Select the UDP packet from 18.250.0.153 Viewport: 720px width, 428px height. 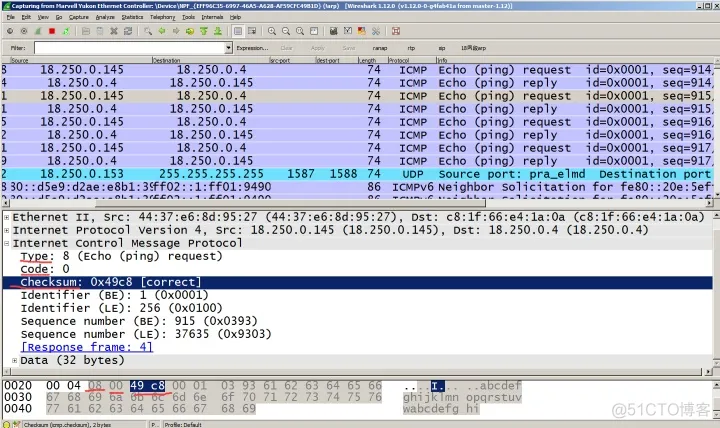click(x=357, y=174)
